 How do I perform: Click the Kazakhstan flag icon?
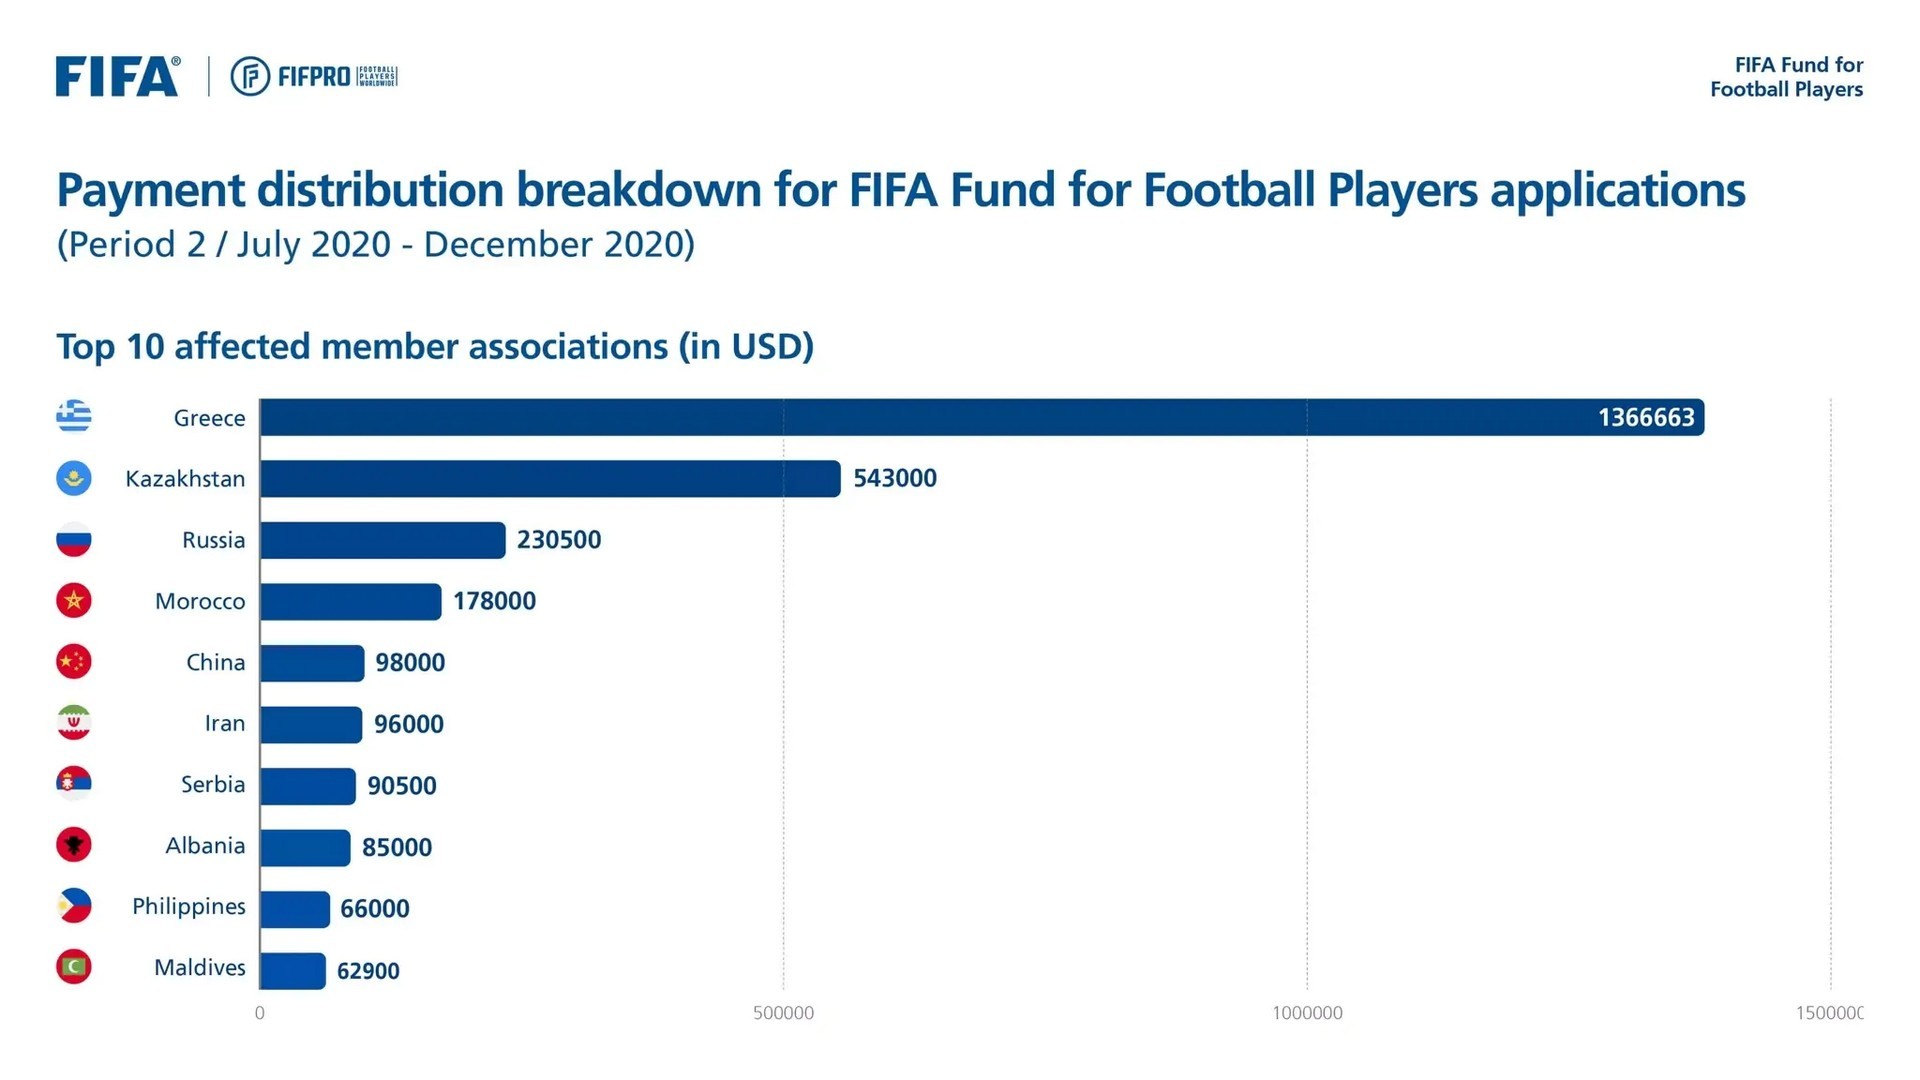pyautogui.click(x=74, y=478)
